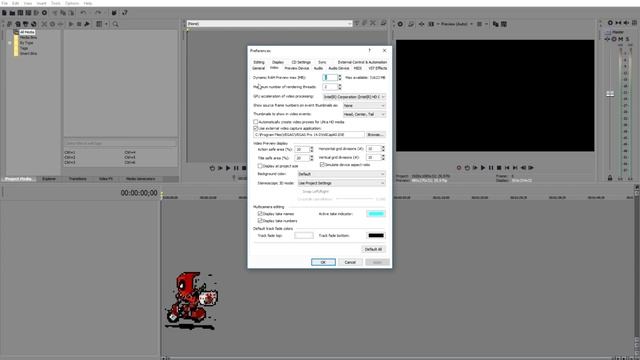
Task: Click the burn disc icon in main toolbar
Action: [44, 13]
